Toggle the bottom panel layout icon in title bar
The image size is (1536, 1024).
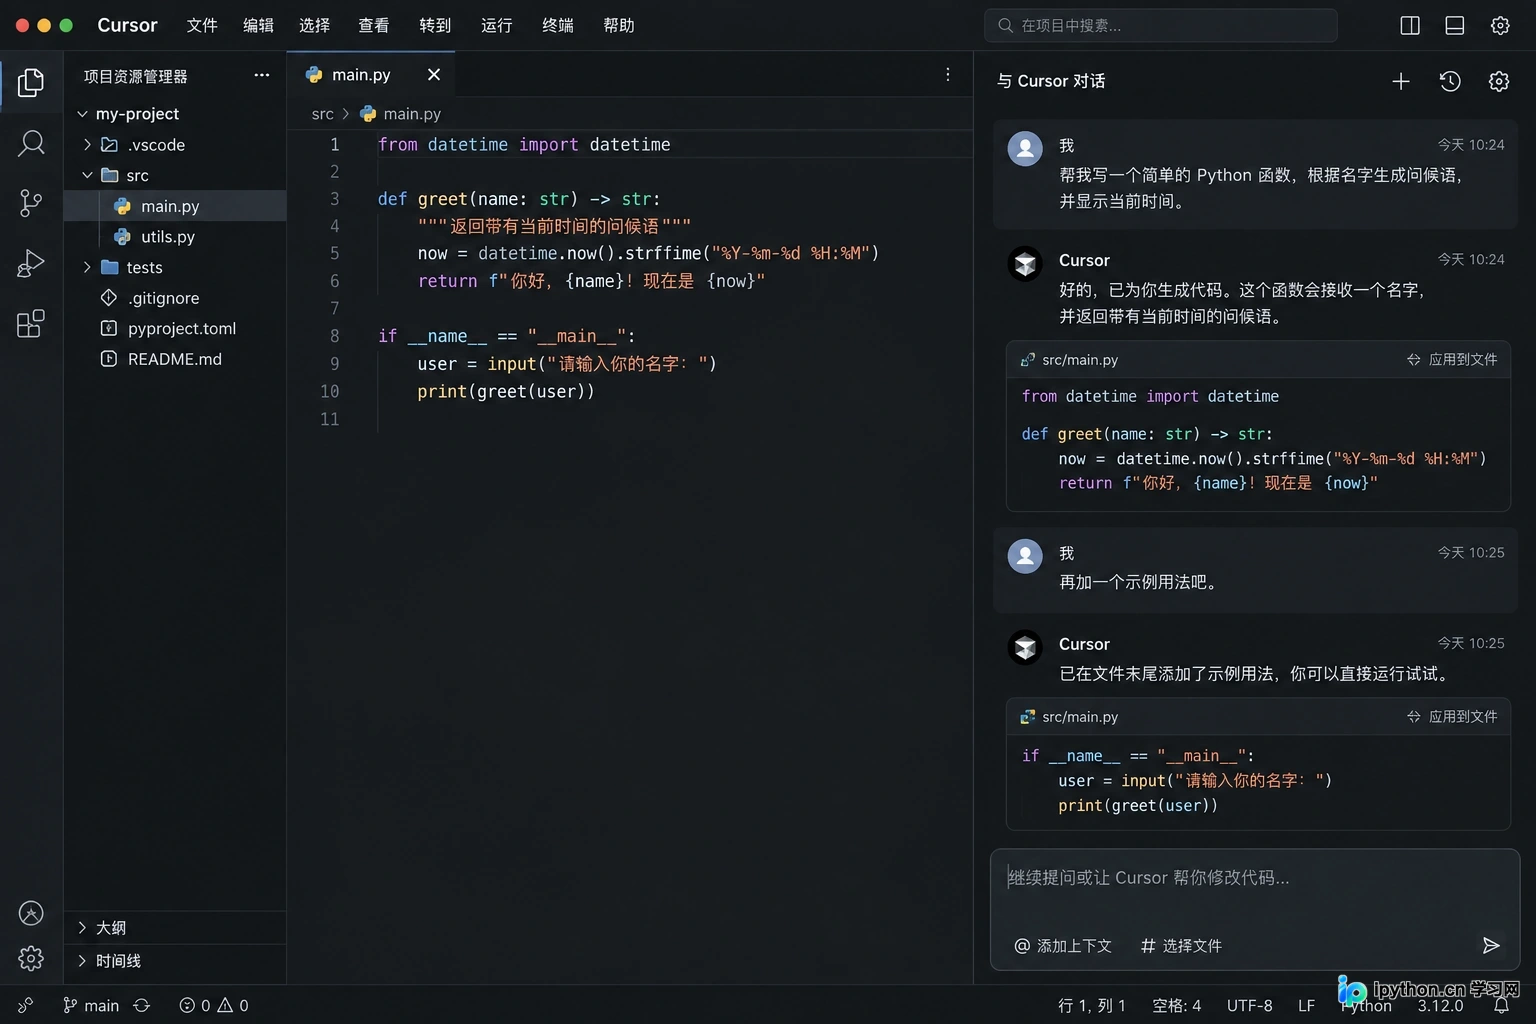point(1455,25)
